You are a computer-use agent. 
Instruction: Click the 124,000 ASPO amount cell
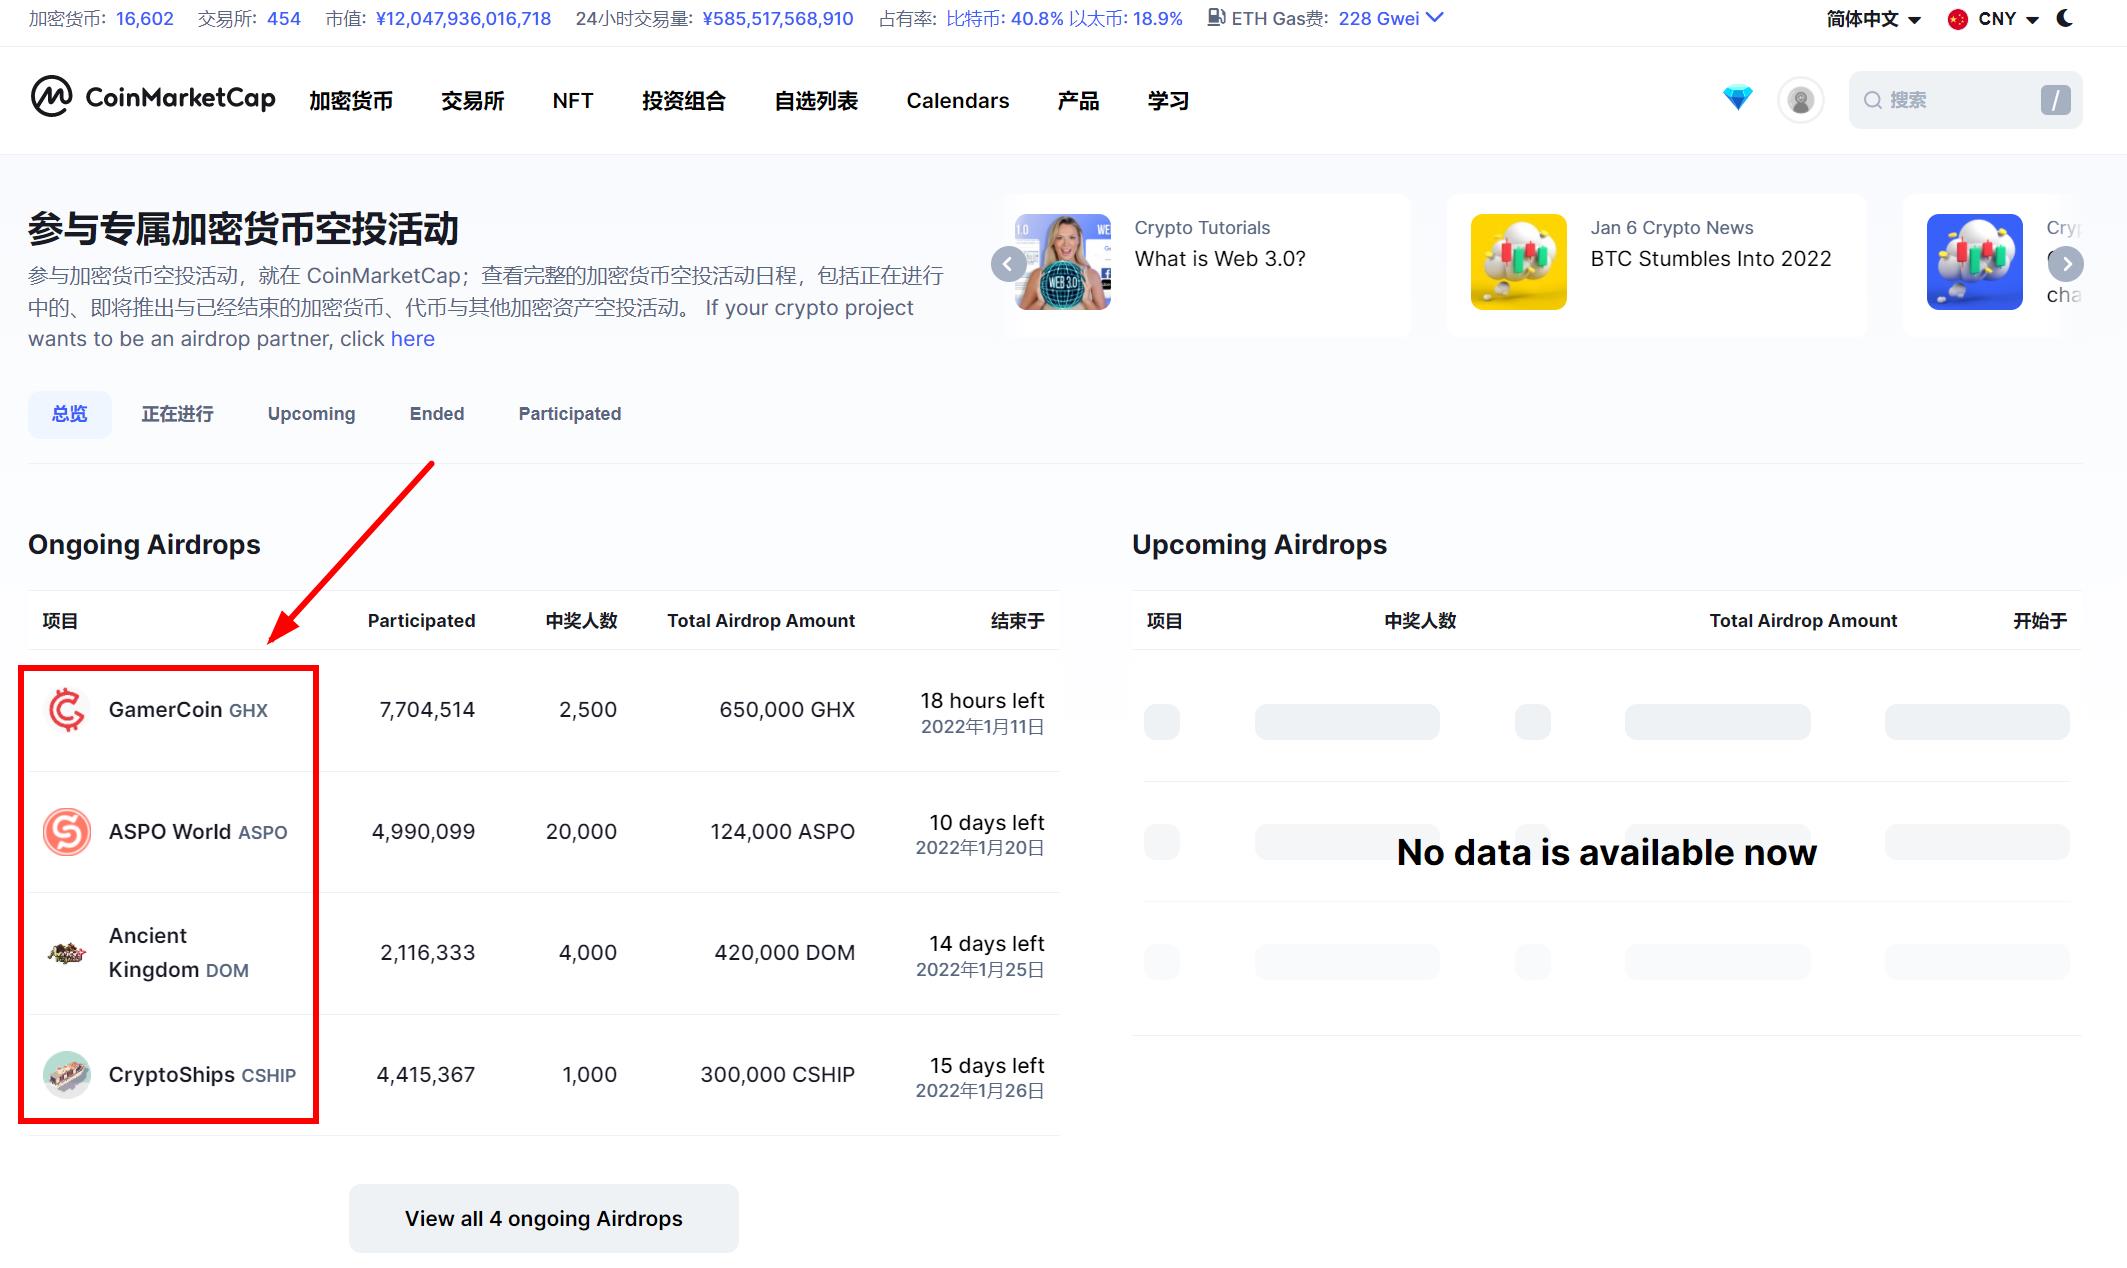click(x=783, y=832)
